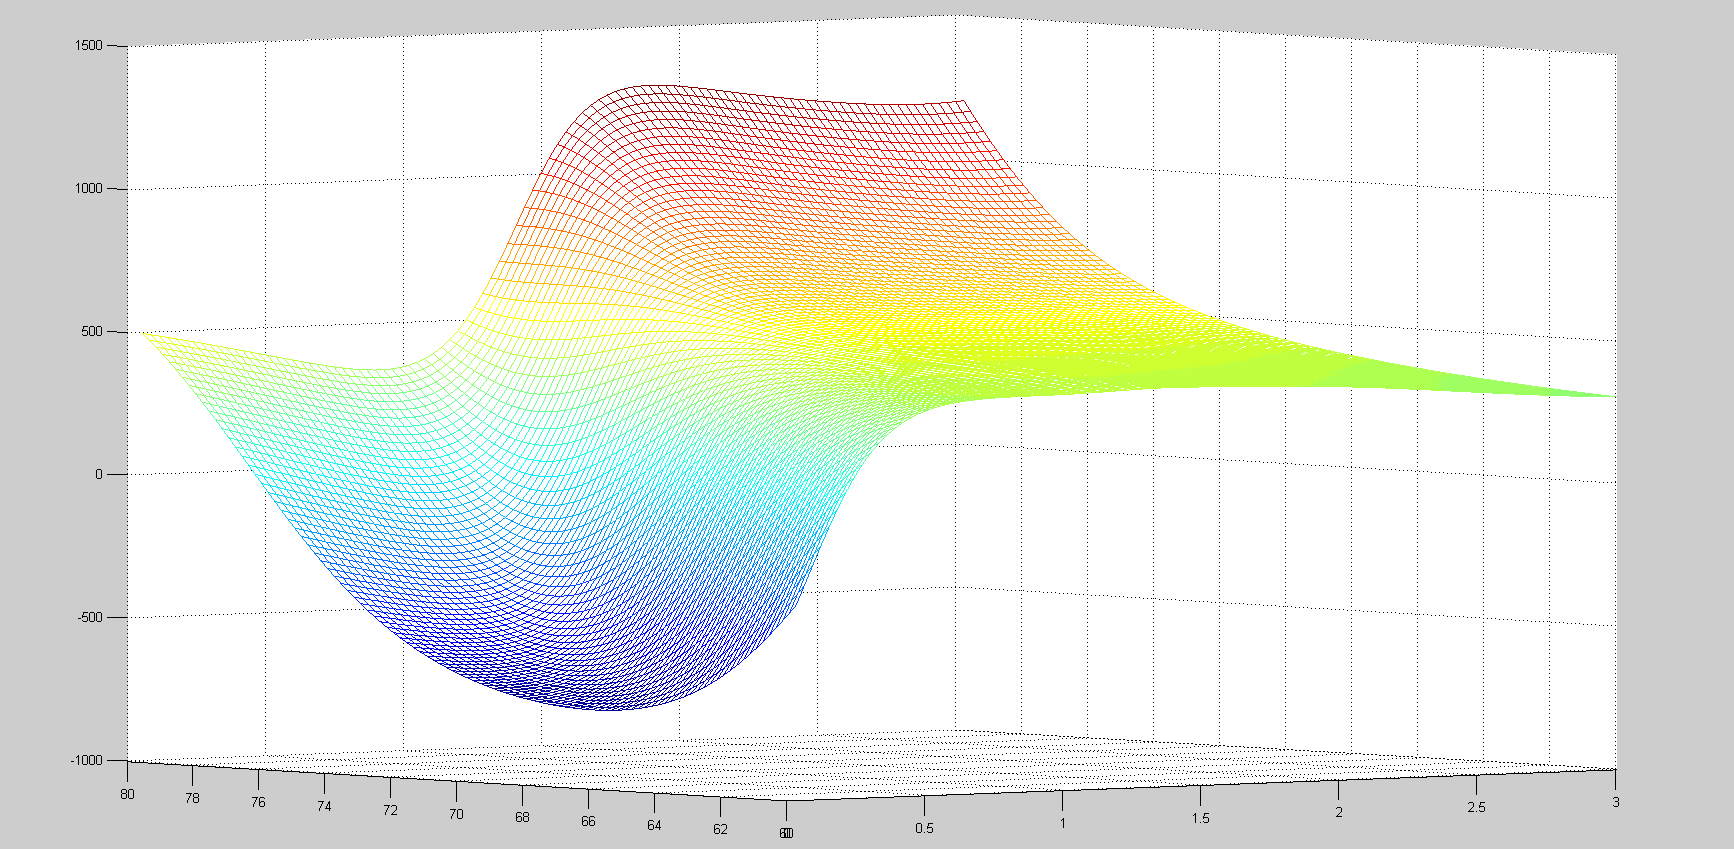This screenshot has height=849, width=1734.
Task: Select the "70" bottom axis tick label
Action: [x=456, y=815]
